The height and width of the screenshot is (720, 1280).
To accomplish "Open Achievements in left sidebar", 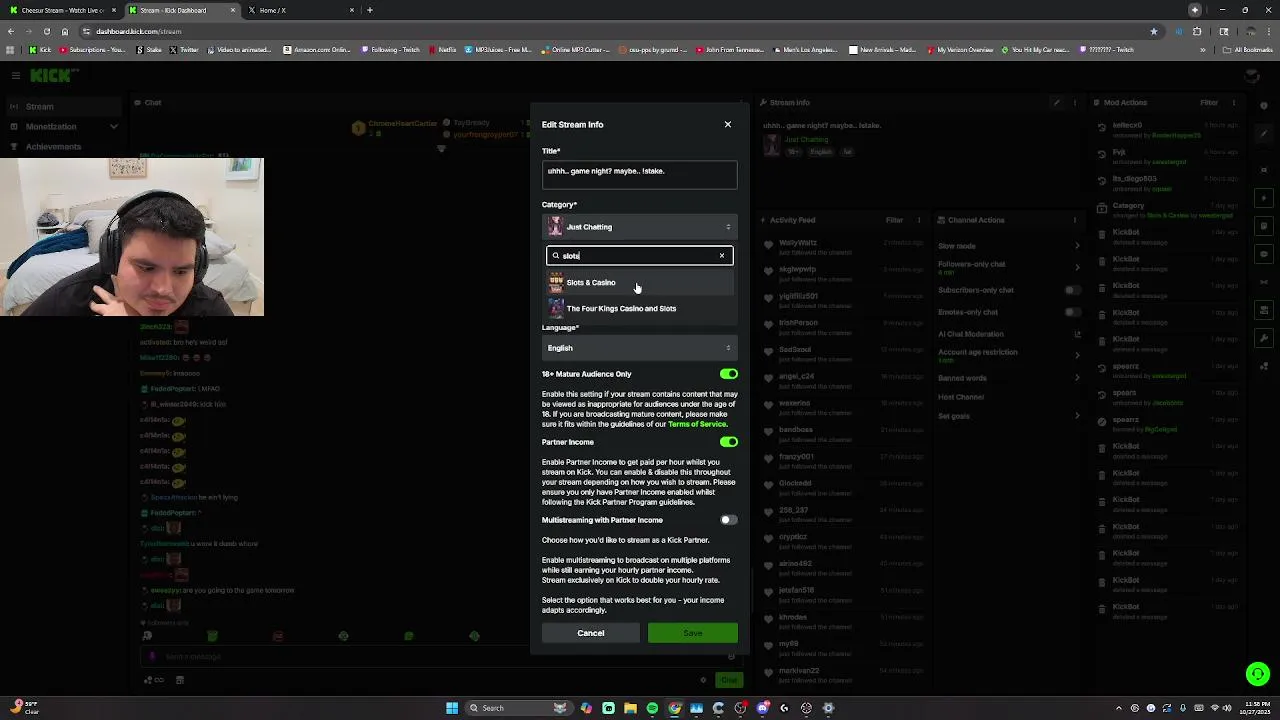I will [x=62, y=146].
